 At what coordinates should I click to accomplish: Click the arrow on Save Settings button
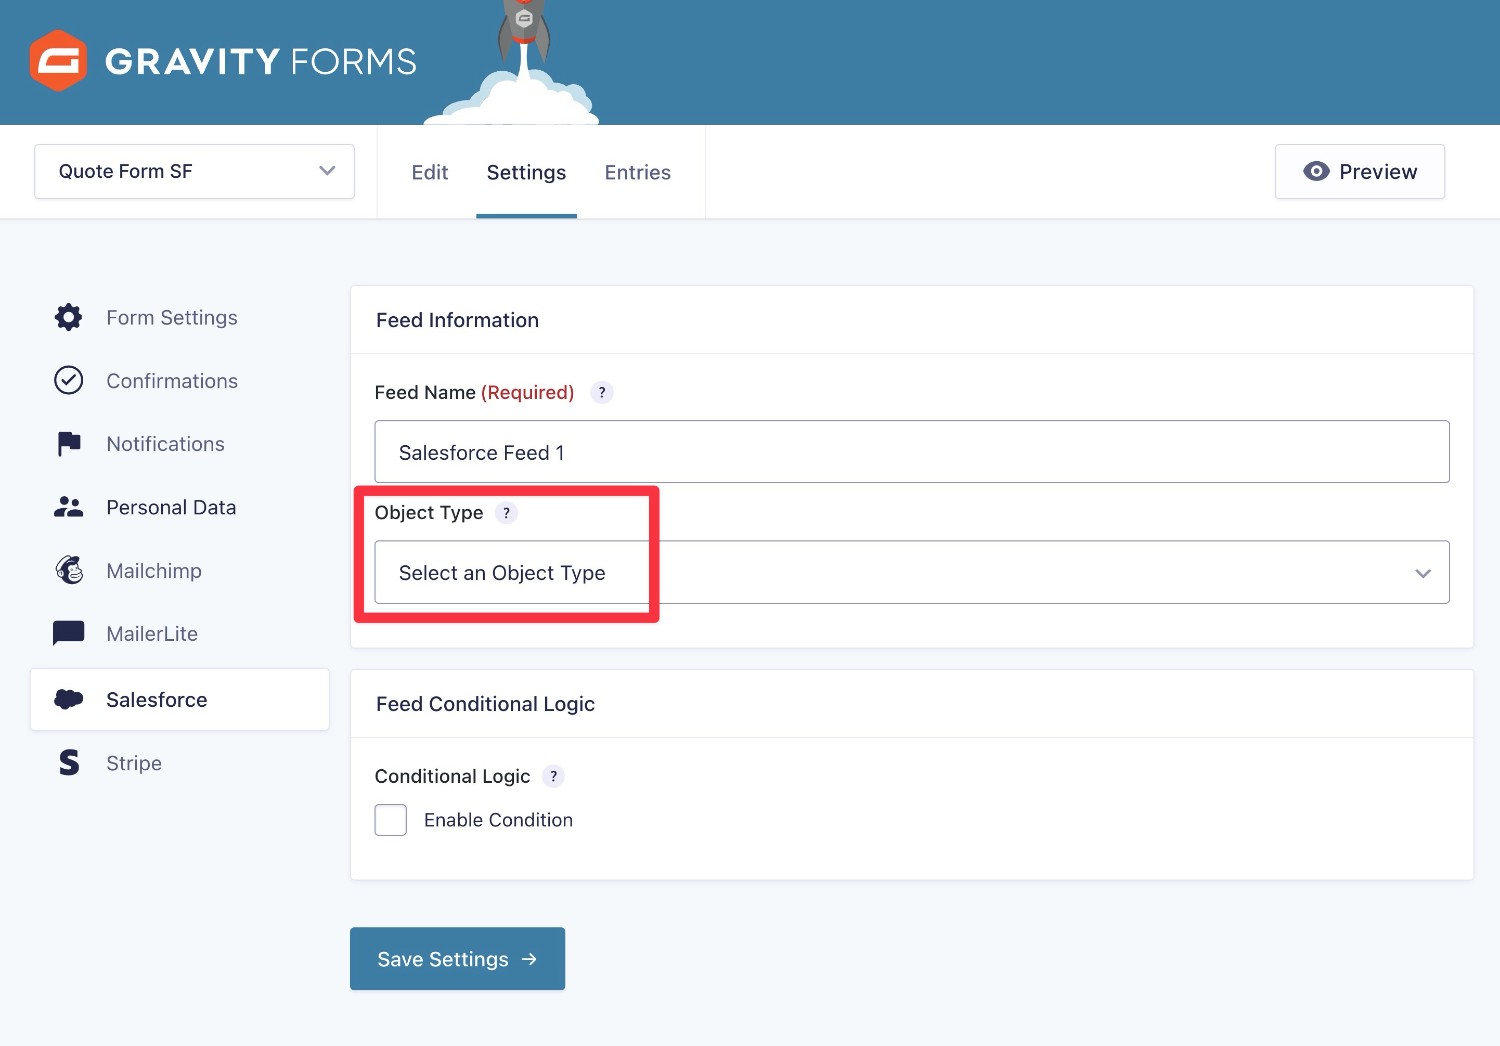point(529,959)
